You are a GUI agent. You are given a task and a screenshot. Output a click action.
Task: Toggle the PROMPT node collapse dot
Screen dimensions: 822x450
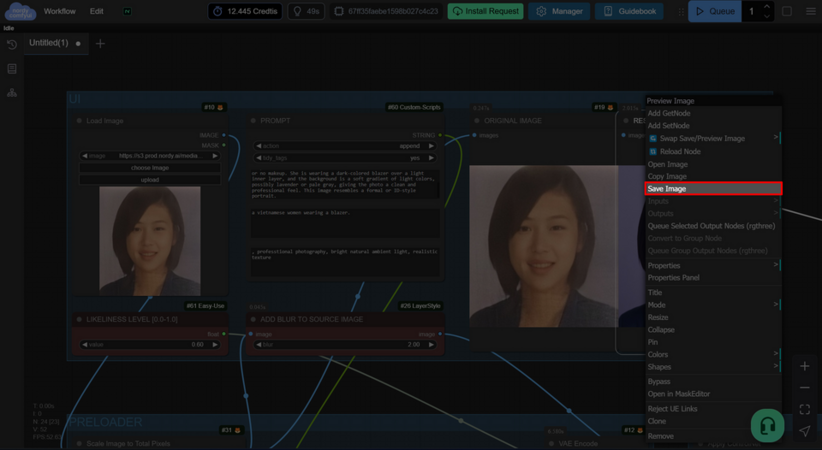point(253,121)
